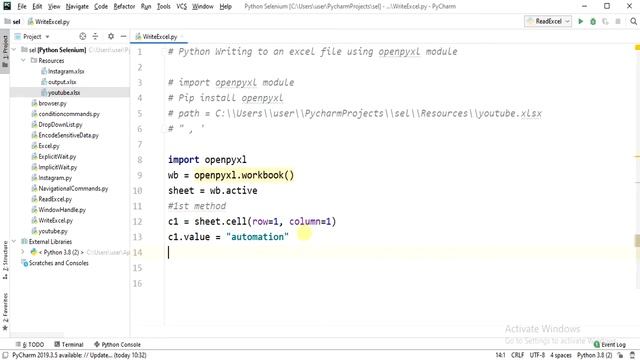
Task: Open the Terminal tool window
Action: click(x=69, y=344)
